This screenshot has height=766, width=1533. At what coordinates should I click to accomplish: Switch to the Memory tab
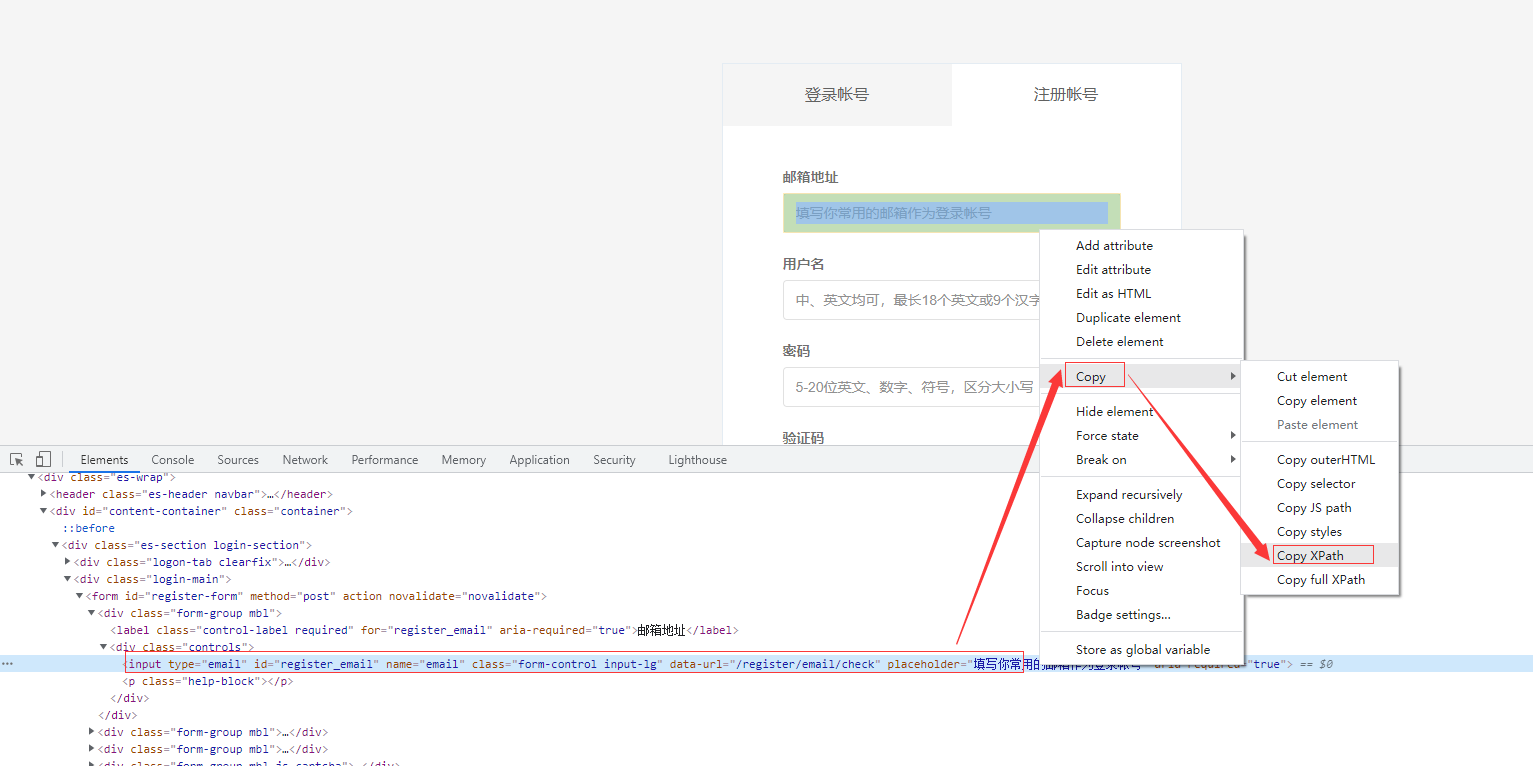[464, 460]
